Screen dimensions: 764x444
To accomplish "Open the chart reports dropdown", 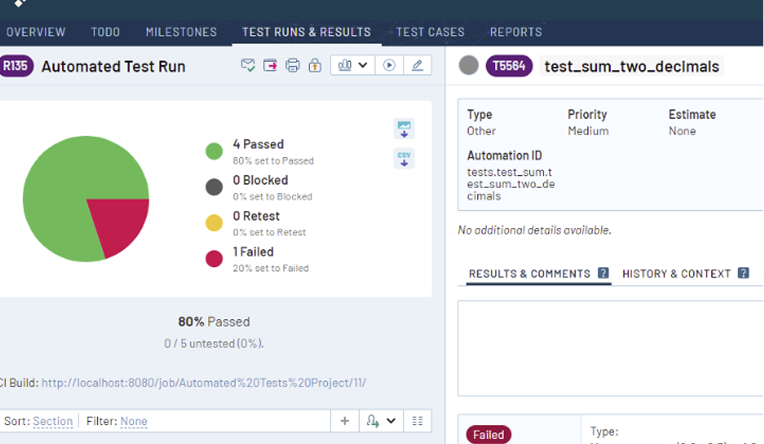I will 351,66.
